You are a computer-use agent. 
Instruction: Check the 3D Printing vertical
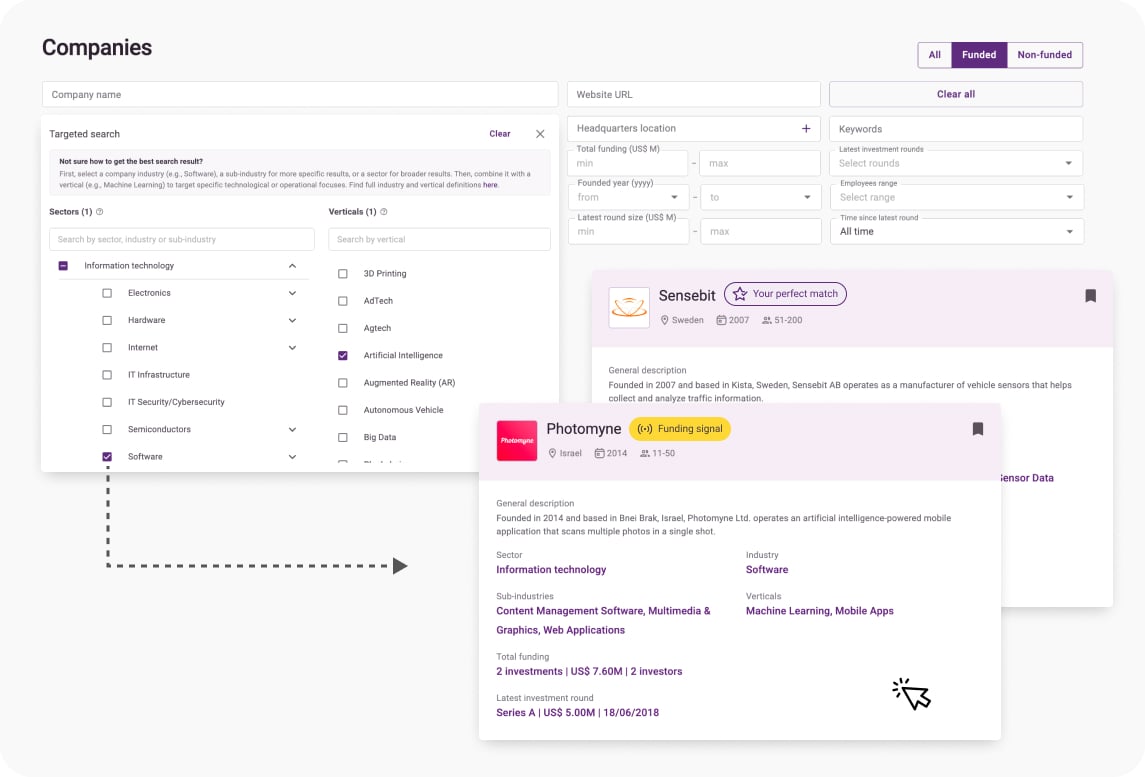[342, 274]
